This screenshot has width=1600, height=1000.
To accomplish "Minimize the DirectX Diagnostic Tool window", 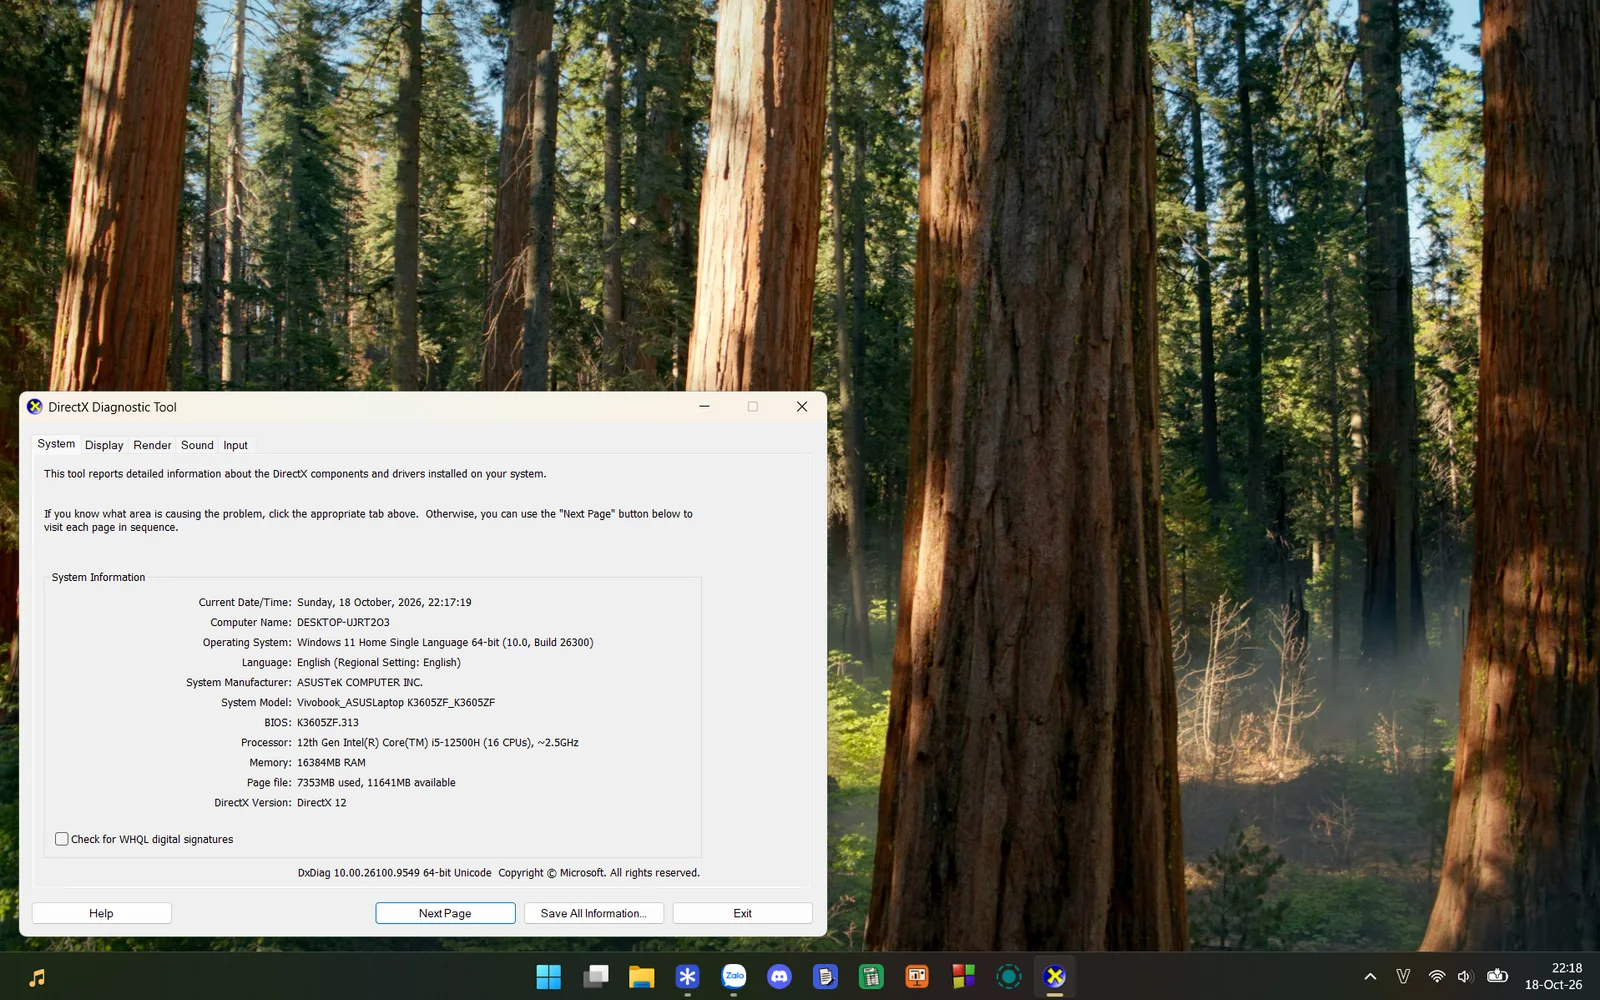I will point(704,407).
